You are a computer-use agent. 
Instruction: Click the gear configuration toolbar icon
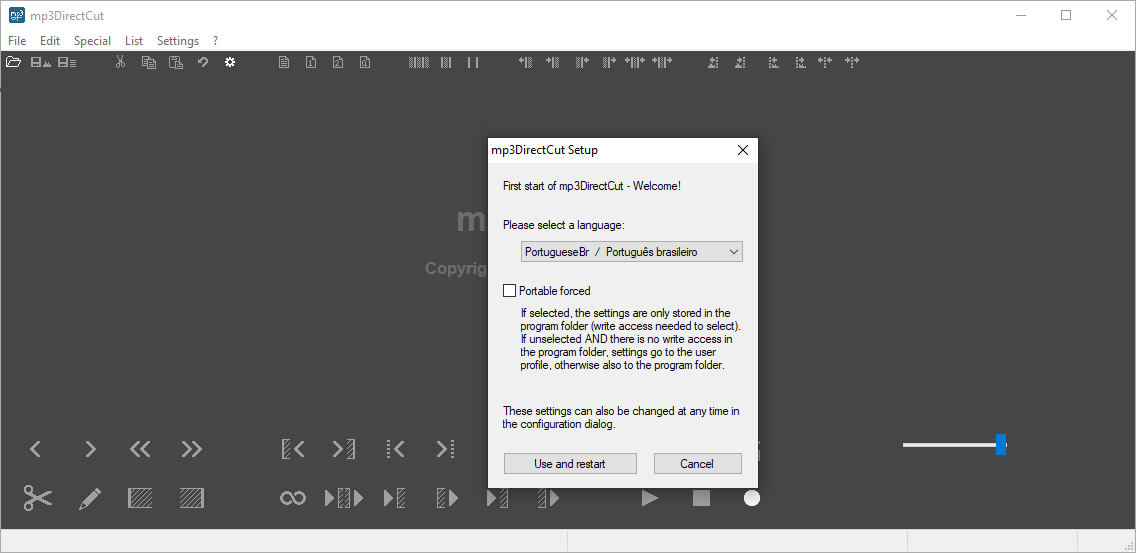[x=230, y=62]
